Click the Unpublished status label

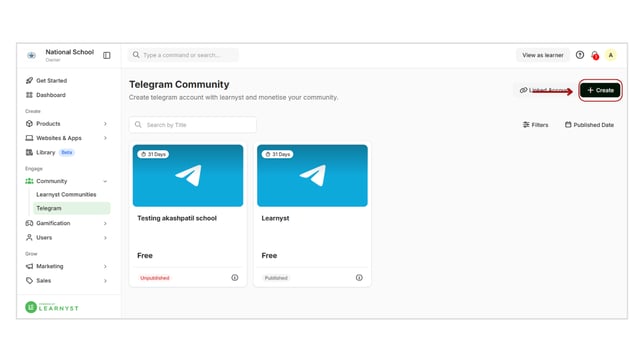pyautogui.click(x=155, y=278)
